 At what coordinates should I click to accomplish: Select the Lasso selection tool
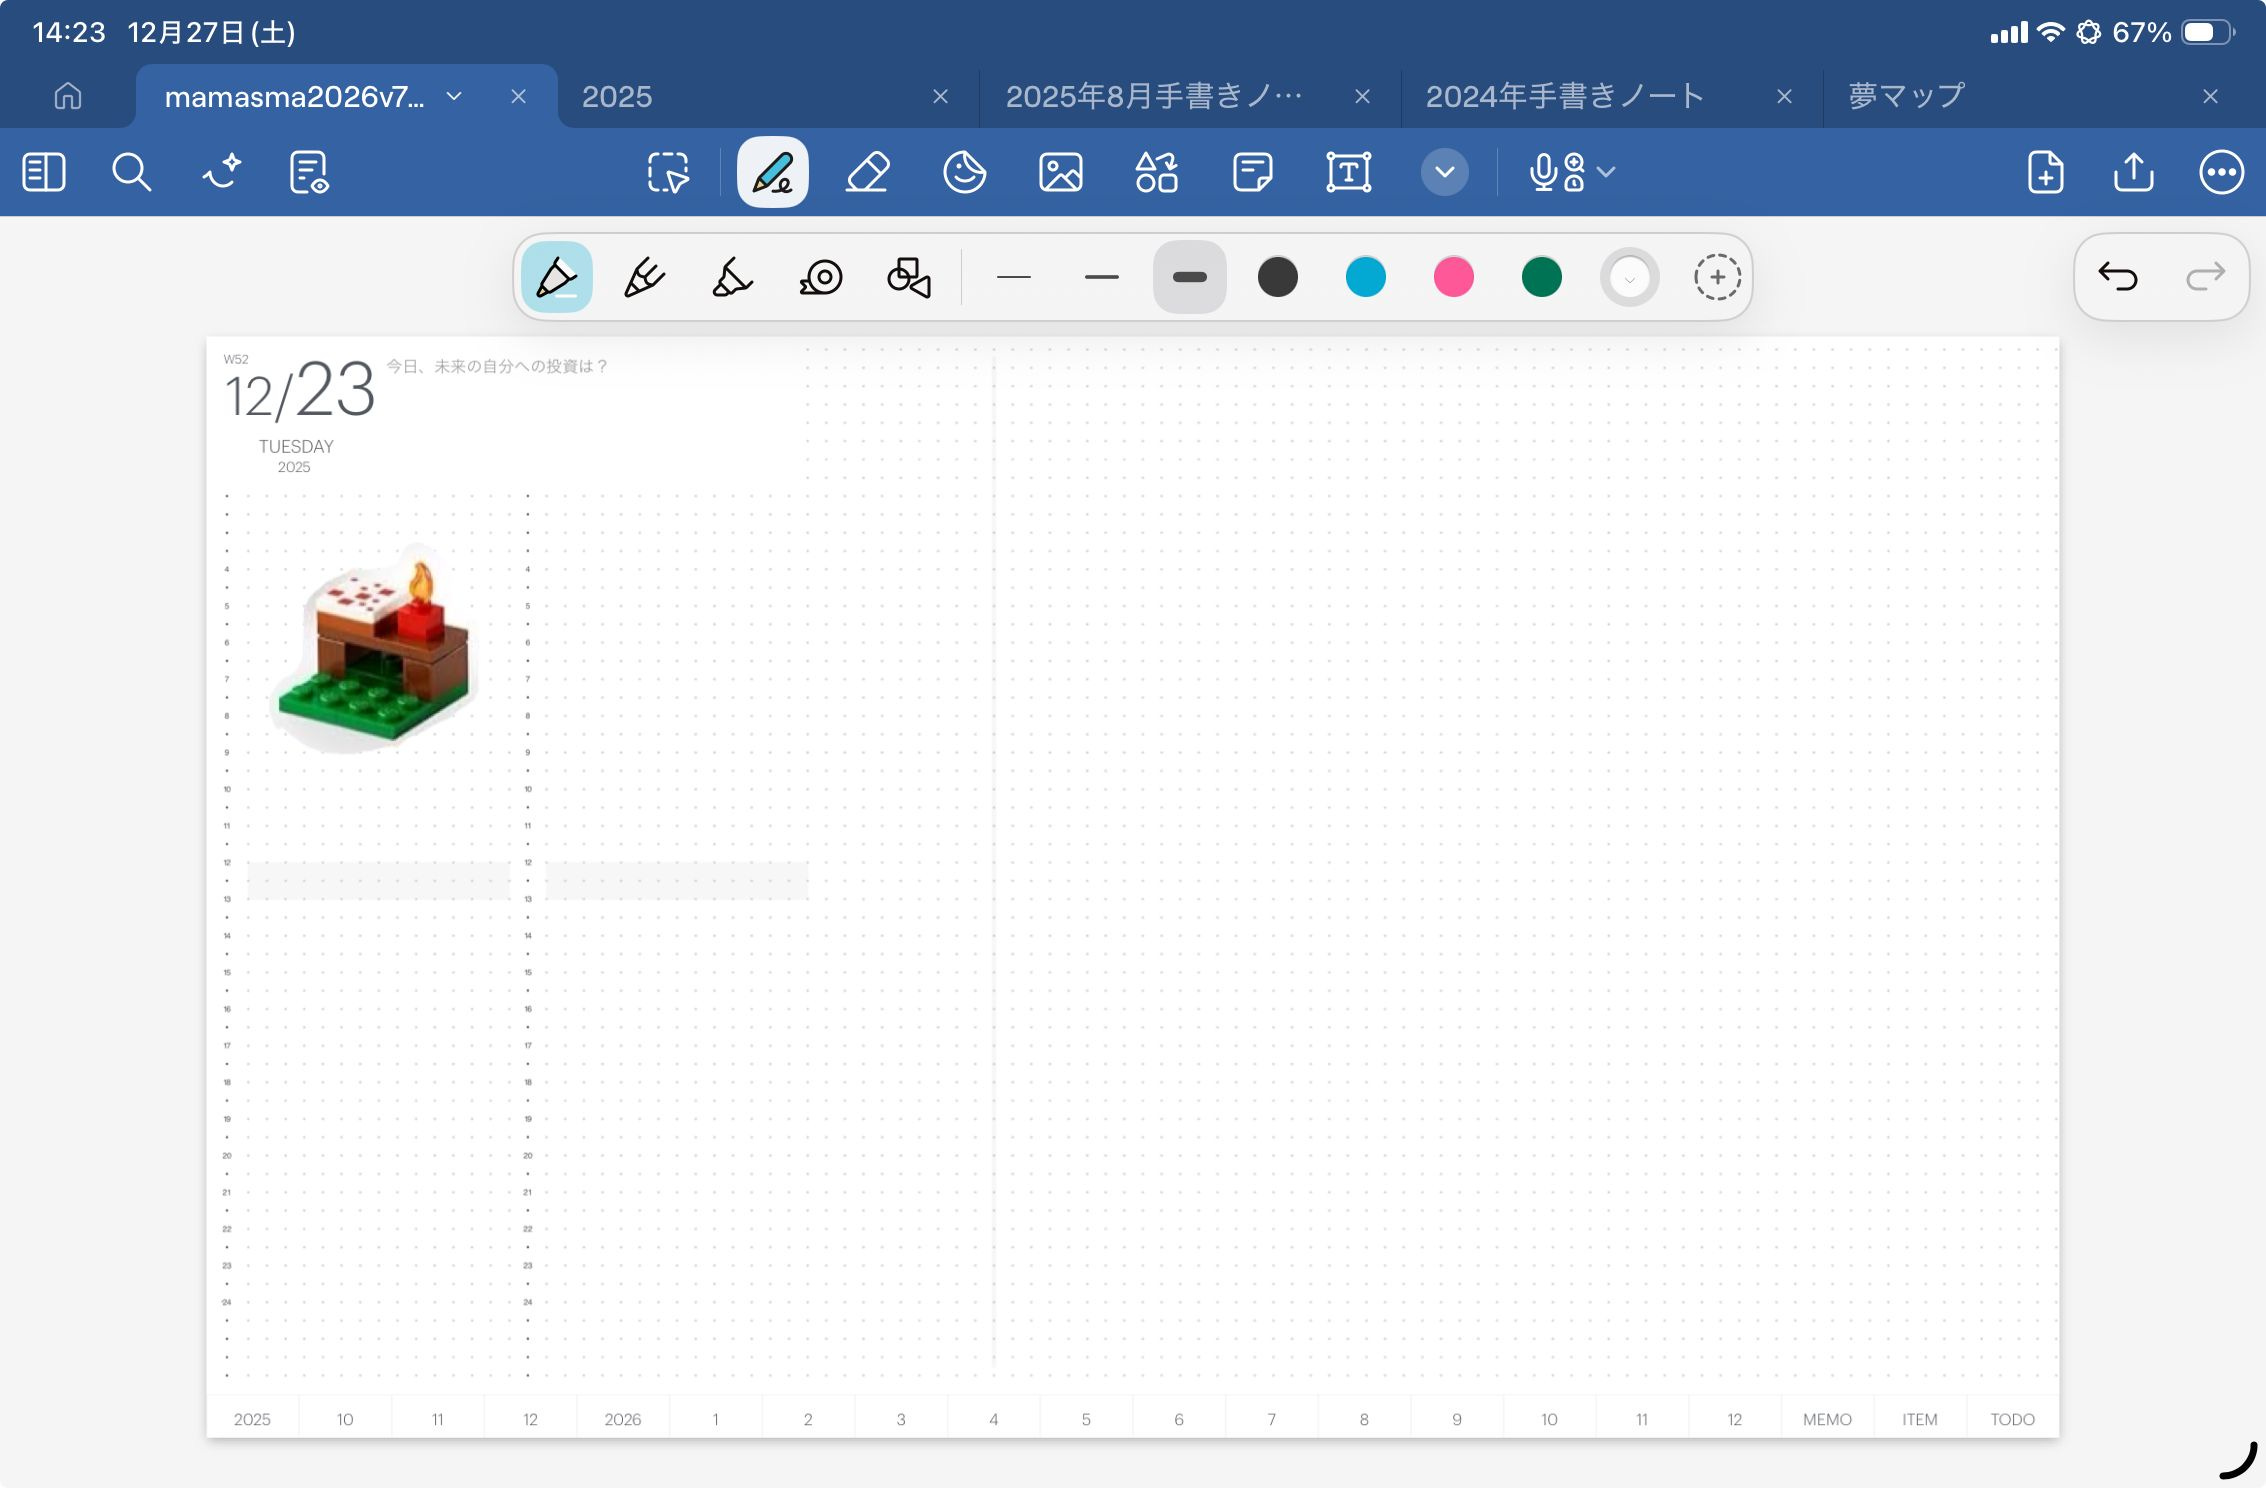coord(668,172)
